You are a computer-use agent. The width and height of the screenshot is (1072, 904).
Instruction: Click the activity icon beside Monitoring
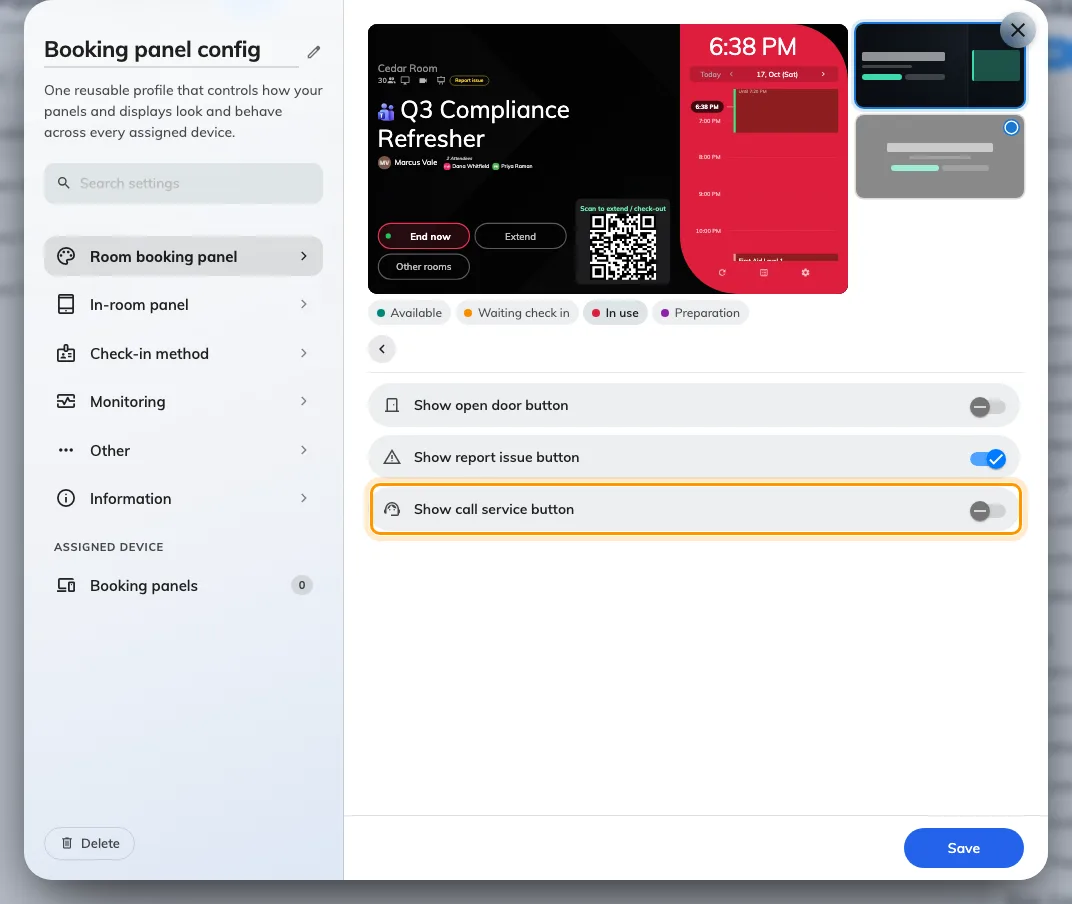pyautogui.click(x=66, y=401)
